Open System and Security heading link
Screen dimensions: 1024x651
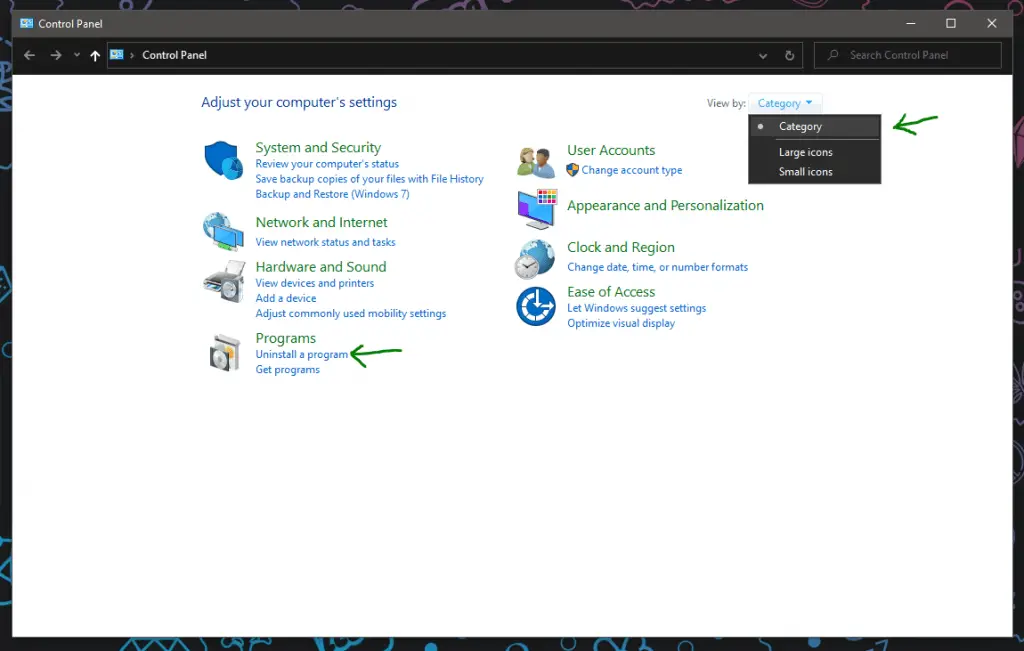[x=318, y=148]
